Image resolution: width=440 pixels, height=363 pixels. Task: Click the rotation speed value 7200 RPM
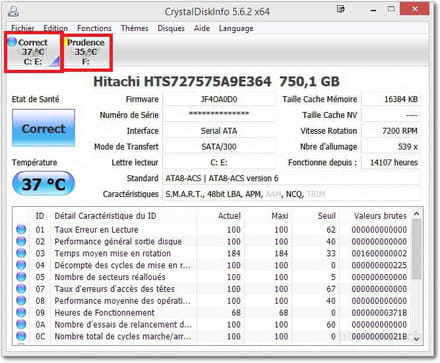(x=391, y=131)
